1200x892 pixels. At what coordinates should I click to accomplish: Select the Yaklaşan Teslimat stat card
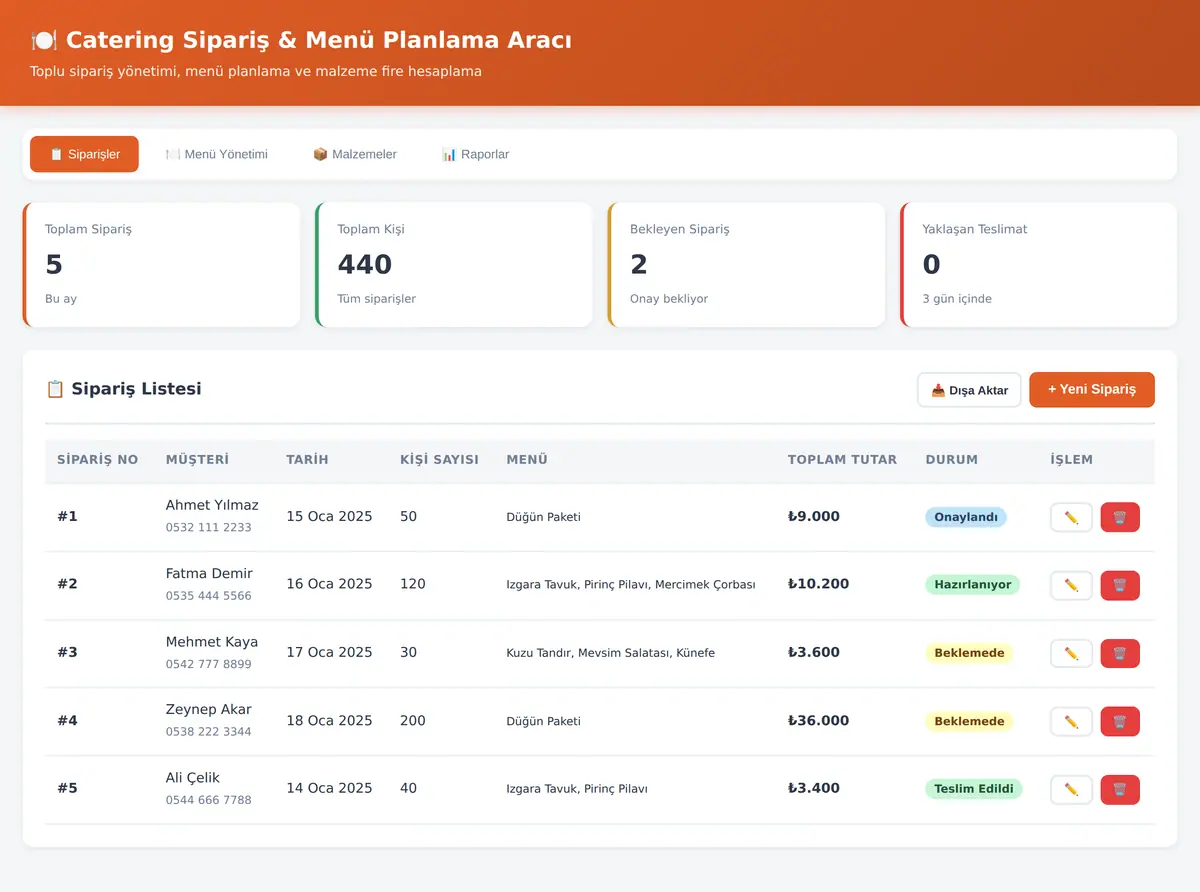tap(1038, 265)
